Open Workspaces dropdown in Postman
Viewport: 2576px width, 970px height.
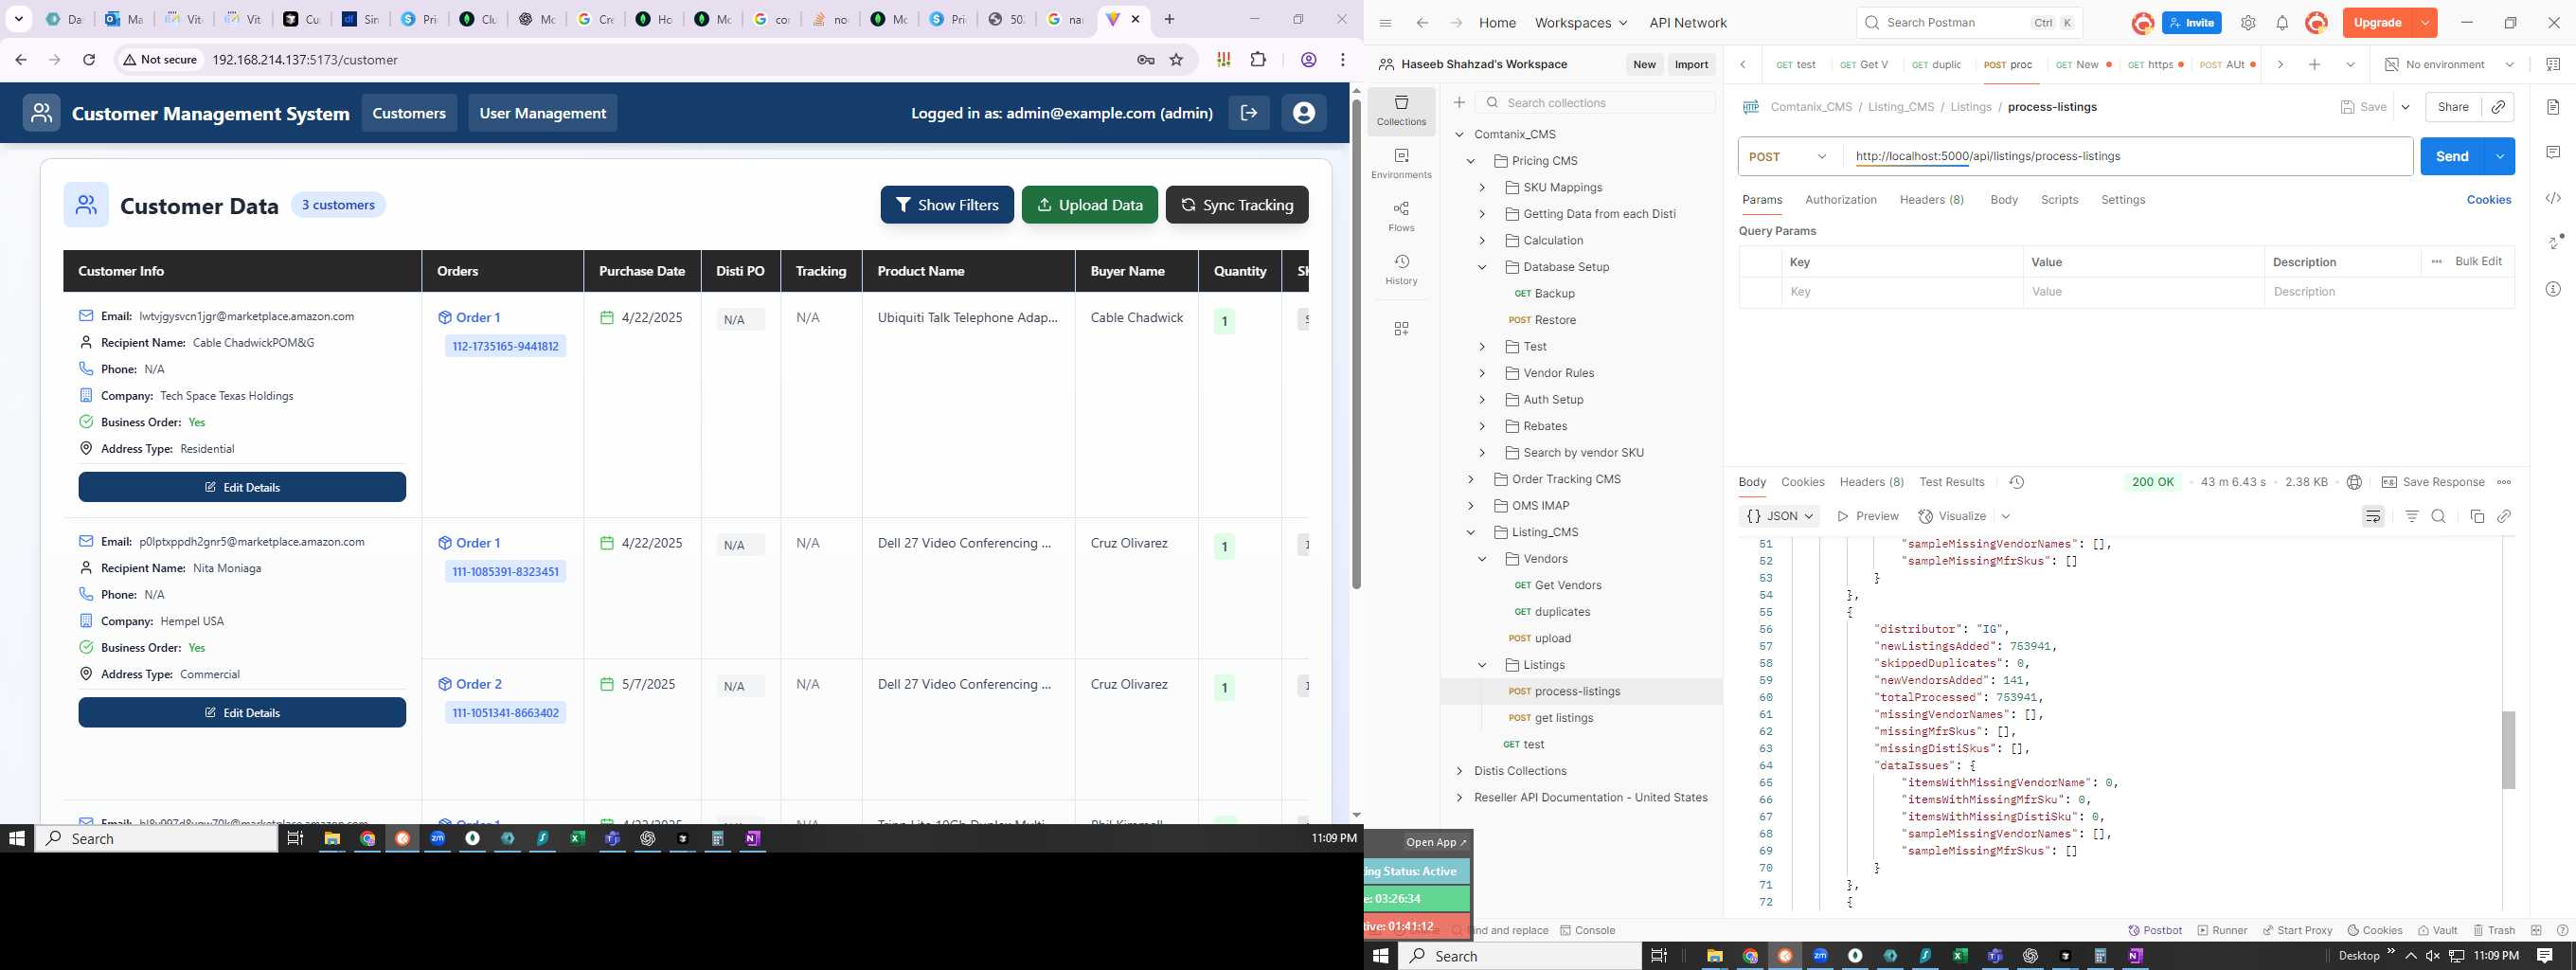(1581, 23)
